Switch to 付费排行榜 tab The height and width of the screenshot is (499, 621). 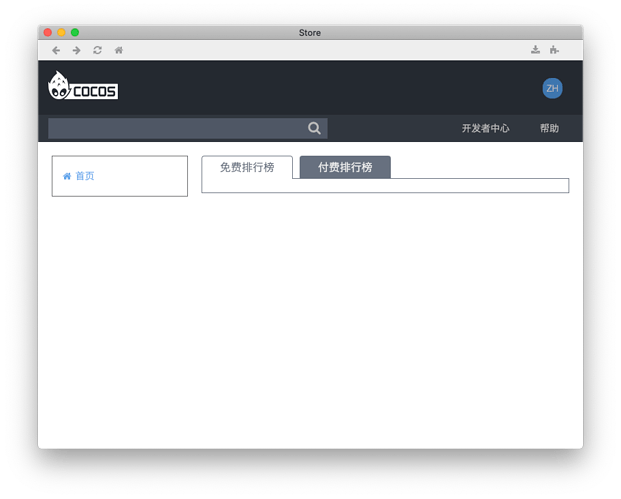(x=345, y=167)
